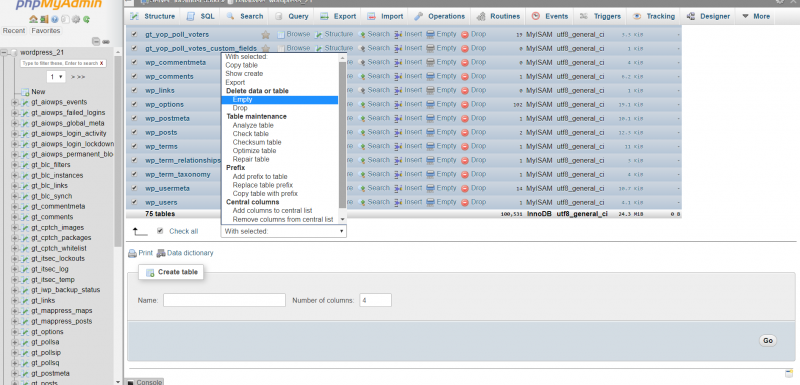Uncheck the wp_postmeta row checkbox
The image size is (800, 385).
tap(134, 118)
